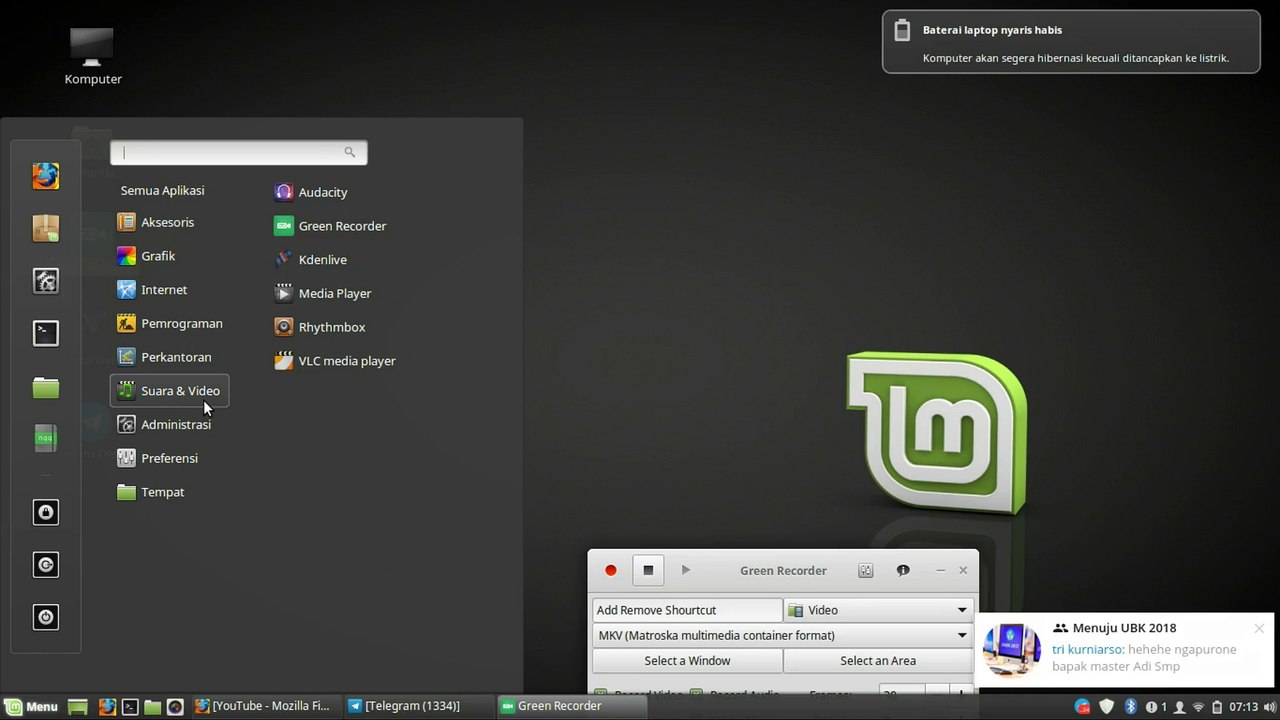
Task: Click the Quit power button in menu
Action: (45, 617)
